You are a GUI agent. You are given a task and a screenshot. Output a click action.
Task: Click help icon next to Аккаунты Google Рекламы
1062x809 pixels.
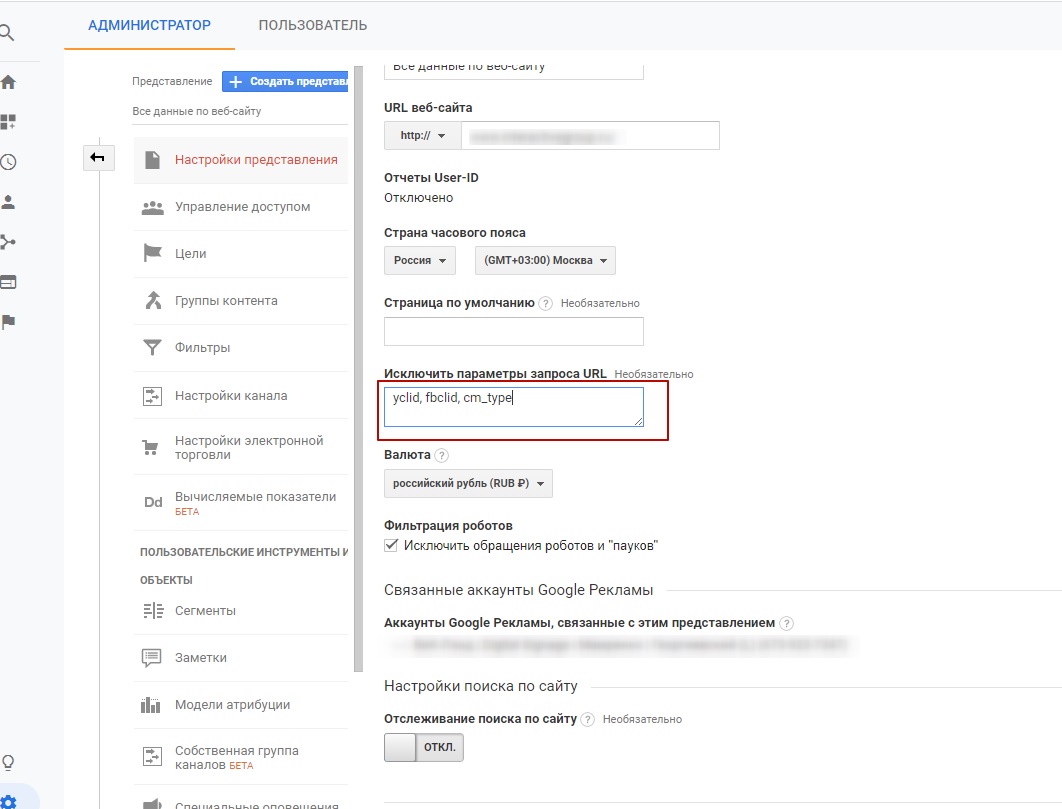pos(786,623)
